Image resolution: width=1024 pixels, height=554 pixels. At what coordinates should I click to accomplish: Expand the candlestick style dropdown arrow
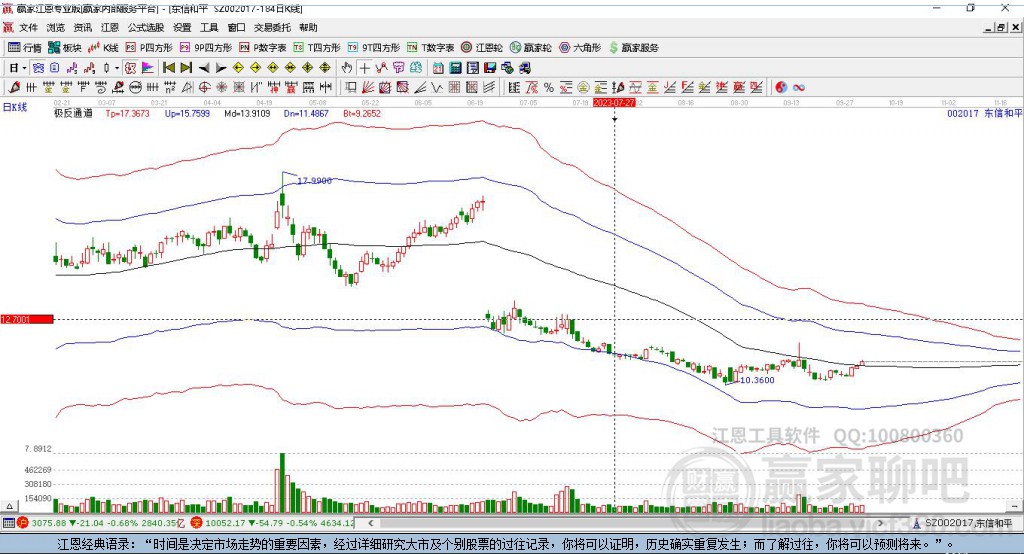[x=117, y=68]
